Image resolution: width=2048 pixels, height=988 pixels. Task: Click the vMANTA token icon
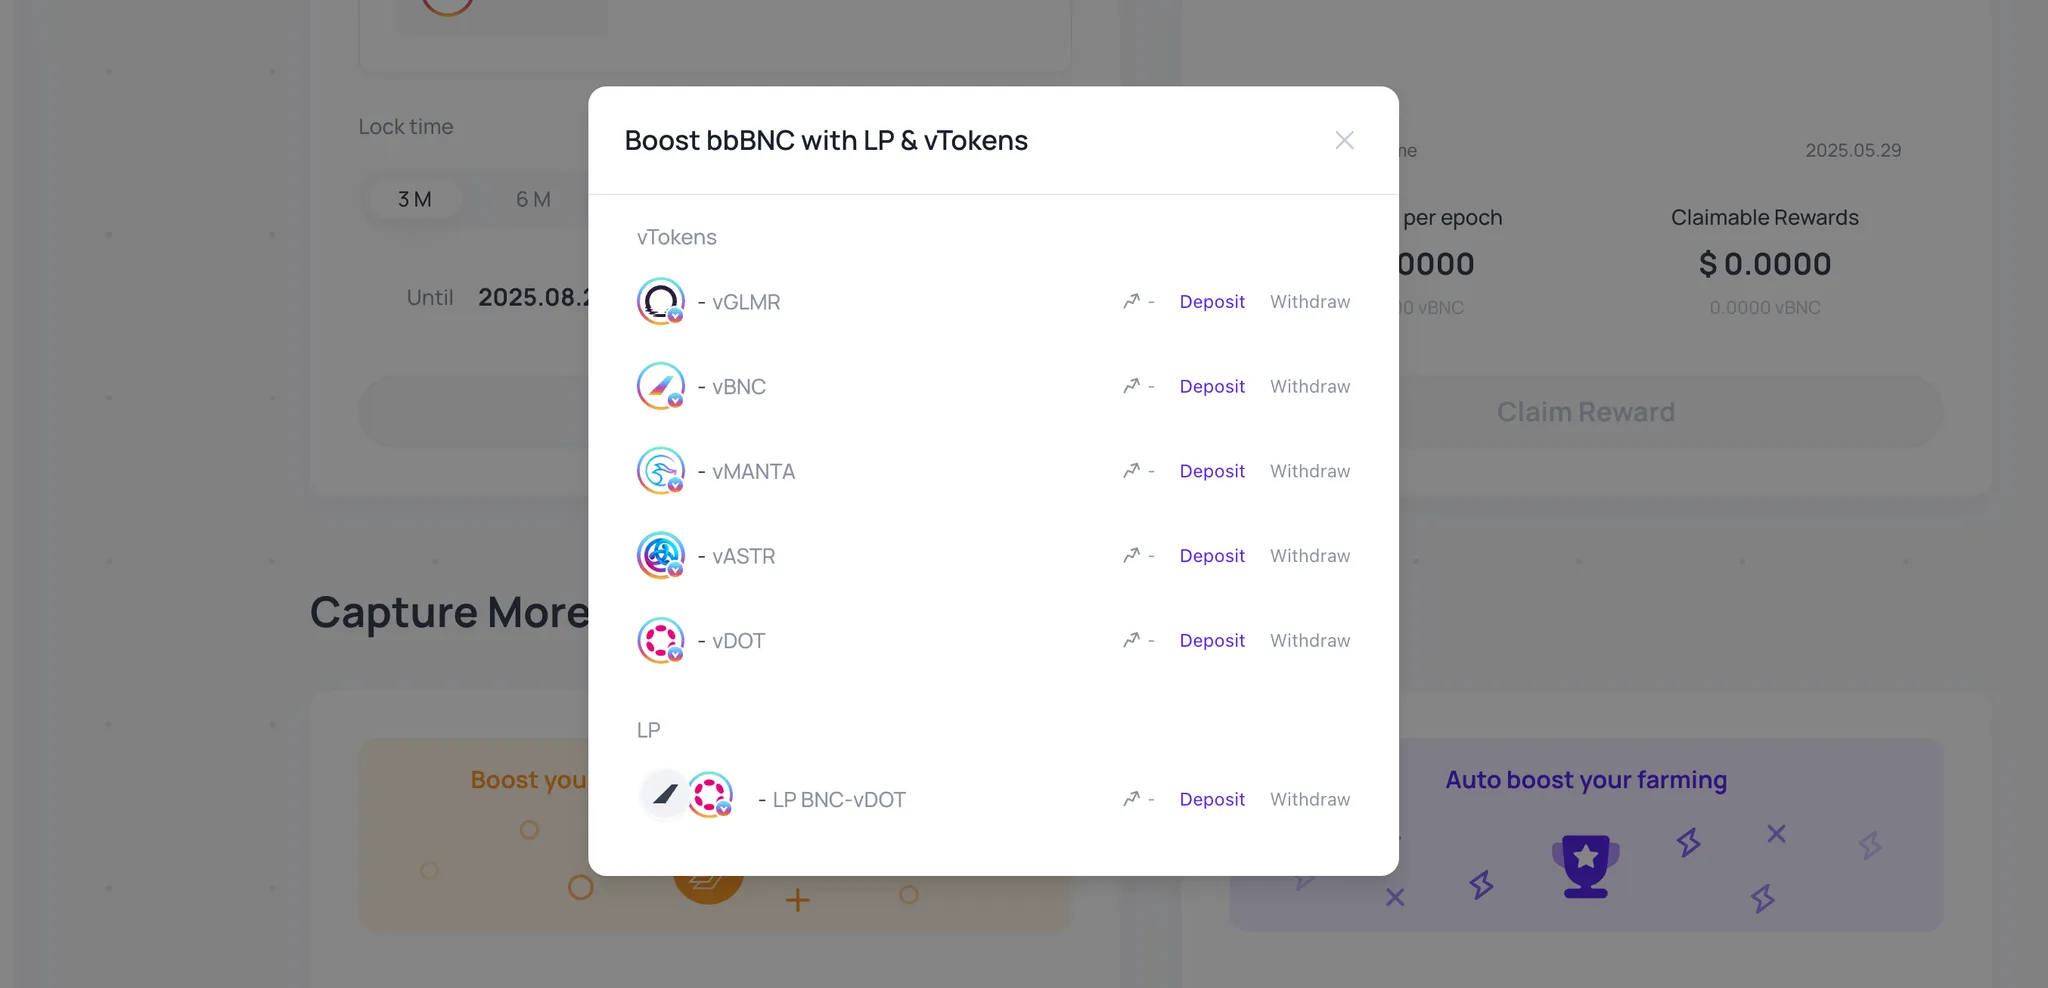(x=661, y=471)
